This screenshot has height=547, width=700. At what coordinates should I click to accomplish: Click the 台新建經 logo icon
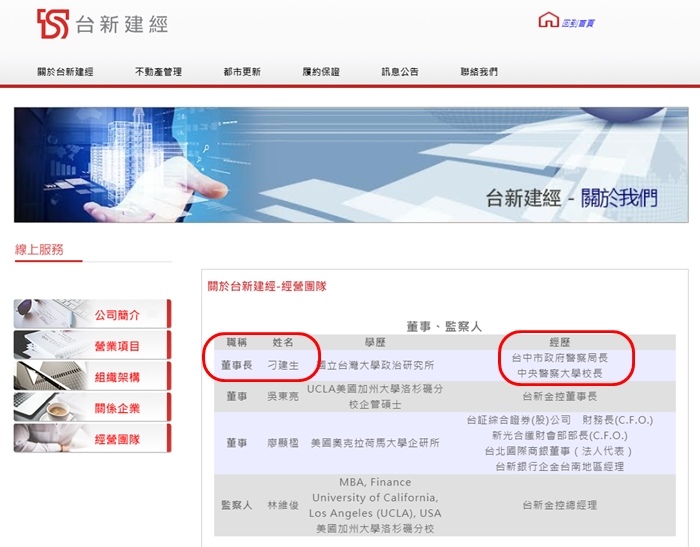[53, 24]
